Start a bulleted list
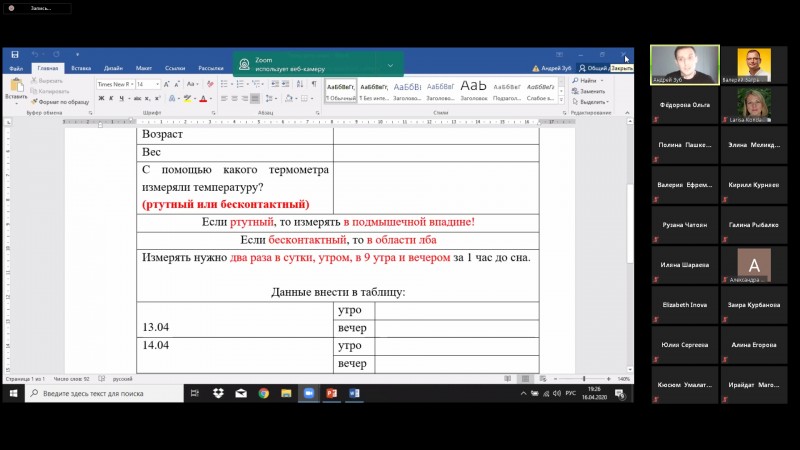 224,84
